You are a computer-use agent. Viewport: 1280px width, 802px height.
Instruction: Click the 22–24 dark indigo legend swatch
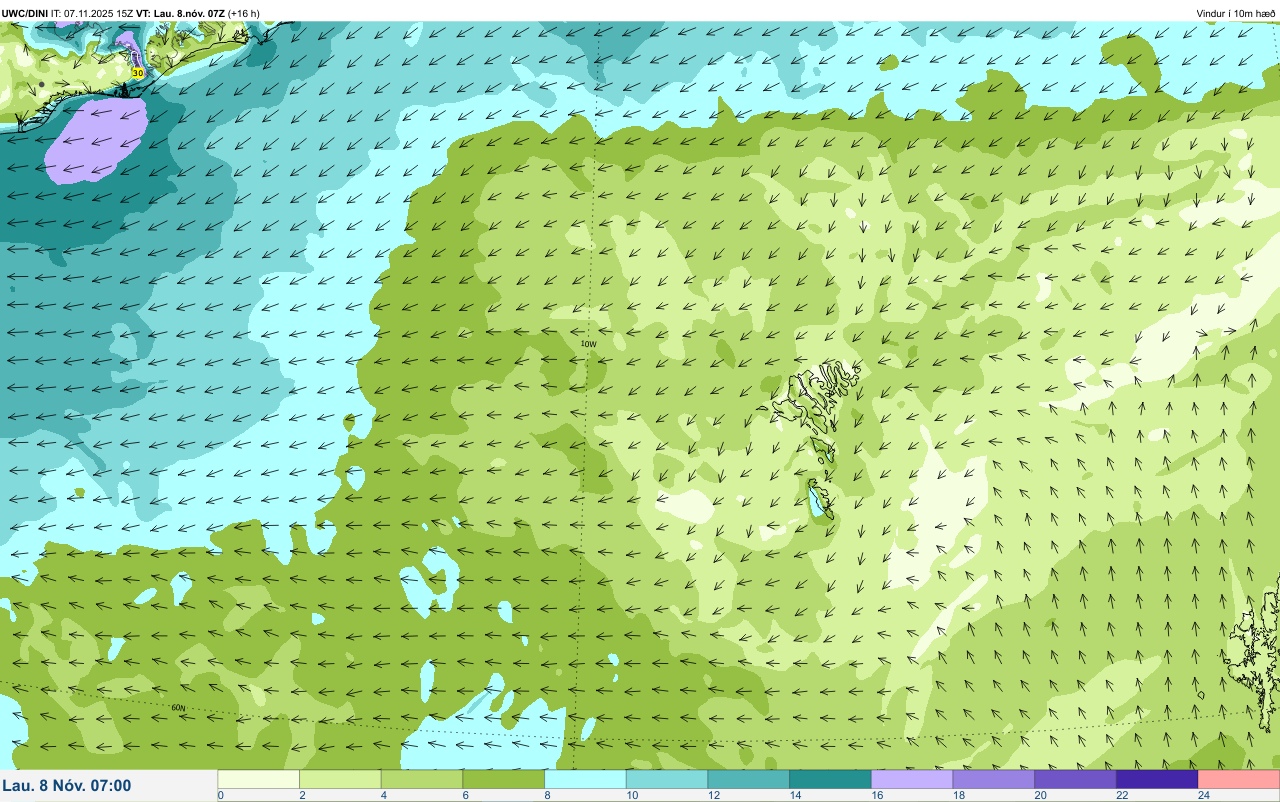(1157, 779)
